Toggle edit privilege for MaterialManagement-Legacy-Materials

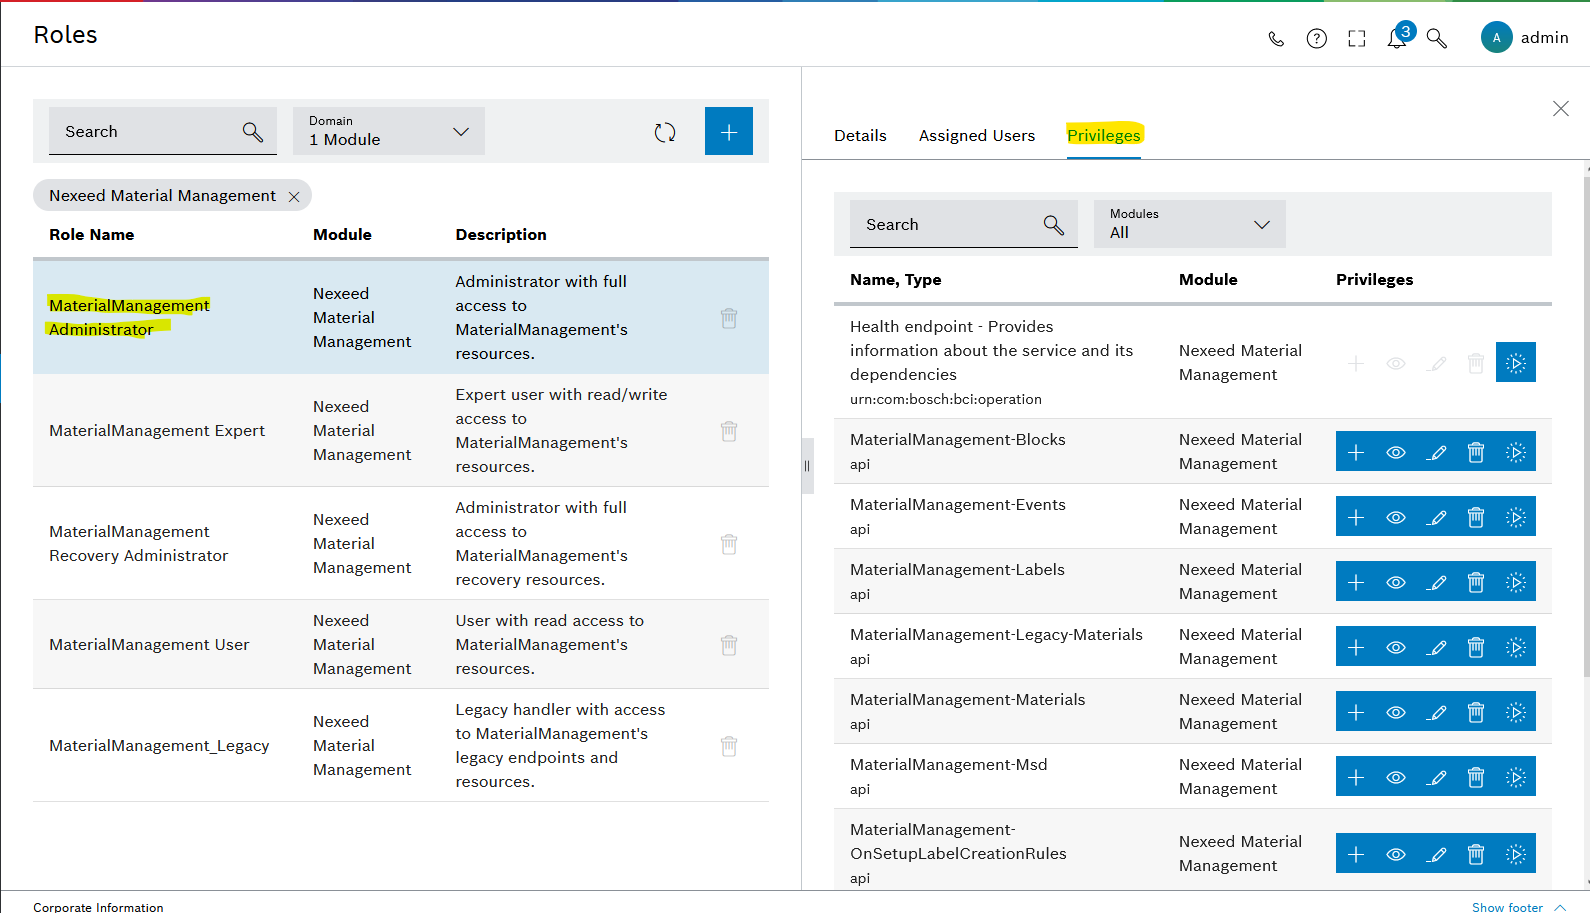1436,647
